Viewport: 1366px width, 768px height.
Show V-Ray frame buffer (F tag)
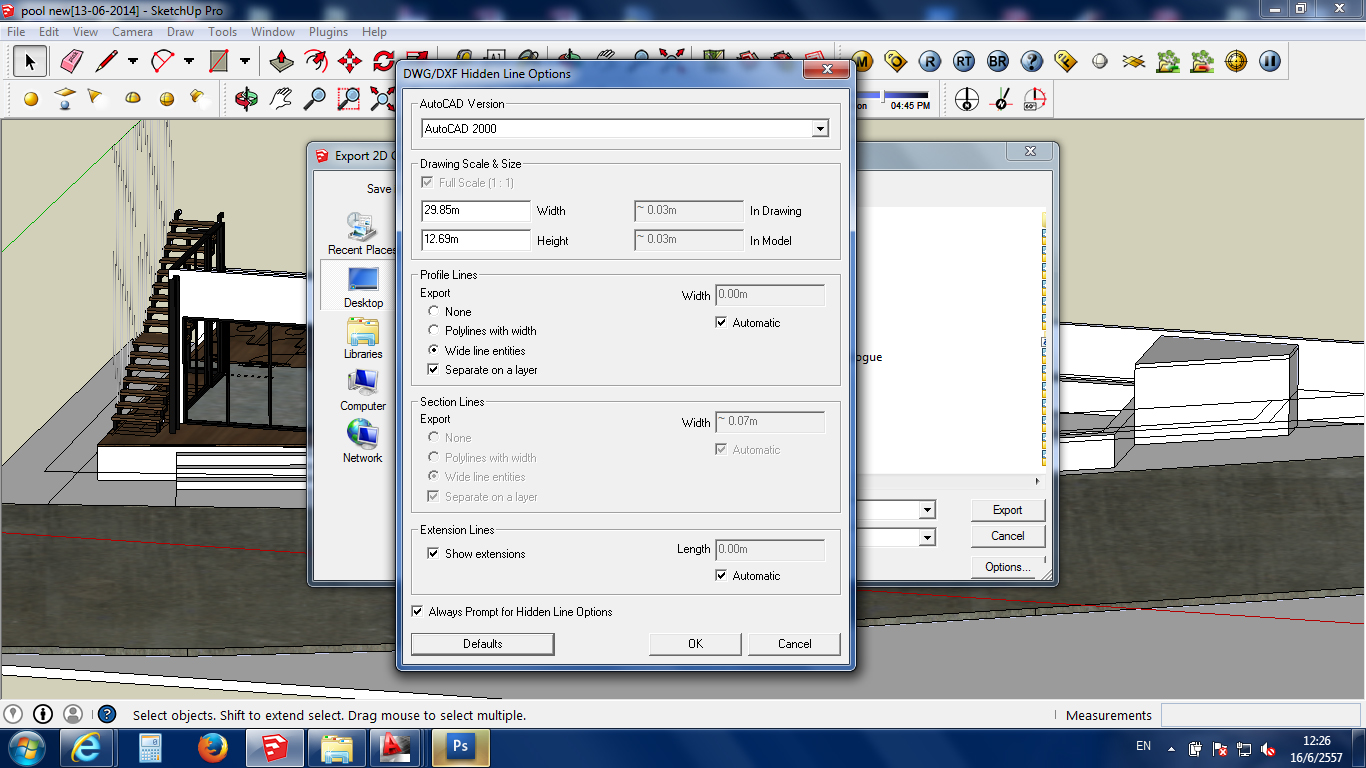pos(1066,62)
